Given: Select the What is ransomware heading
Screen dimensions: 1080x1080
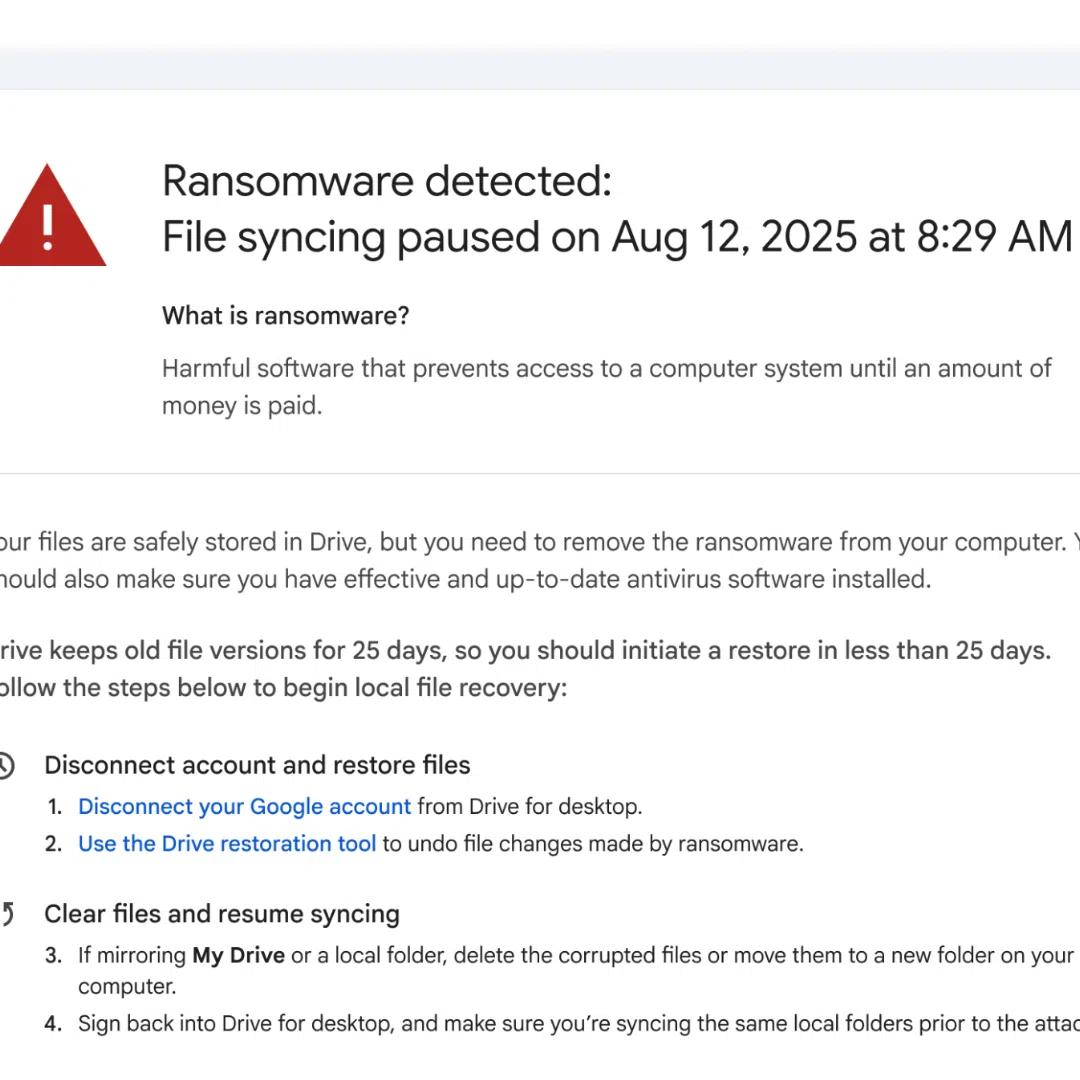Looking at the screenshot, I should (285, 315).
